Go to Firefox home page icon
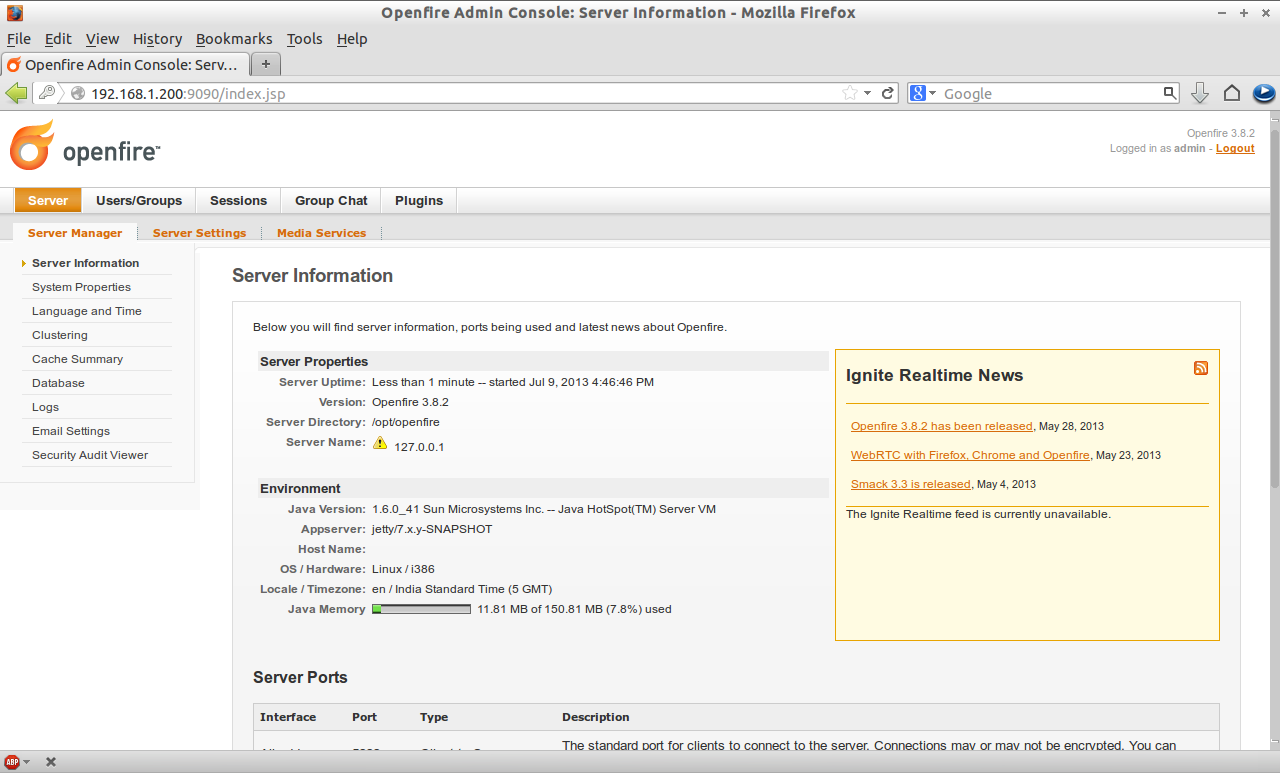Screen dimensions: 1280x774 click(x=1232, y=93)
